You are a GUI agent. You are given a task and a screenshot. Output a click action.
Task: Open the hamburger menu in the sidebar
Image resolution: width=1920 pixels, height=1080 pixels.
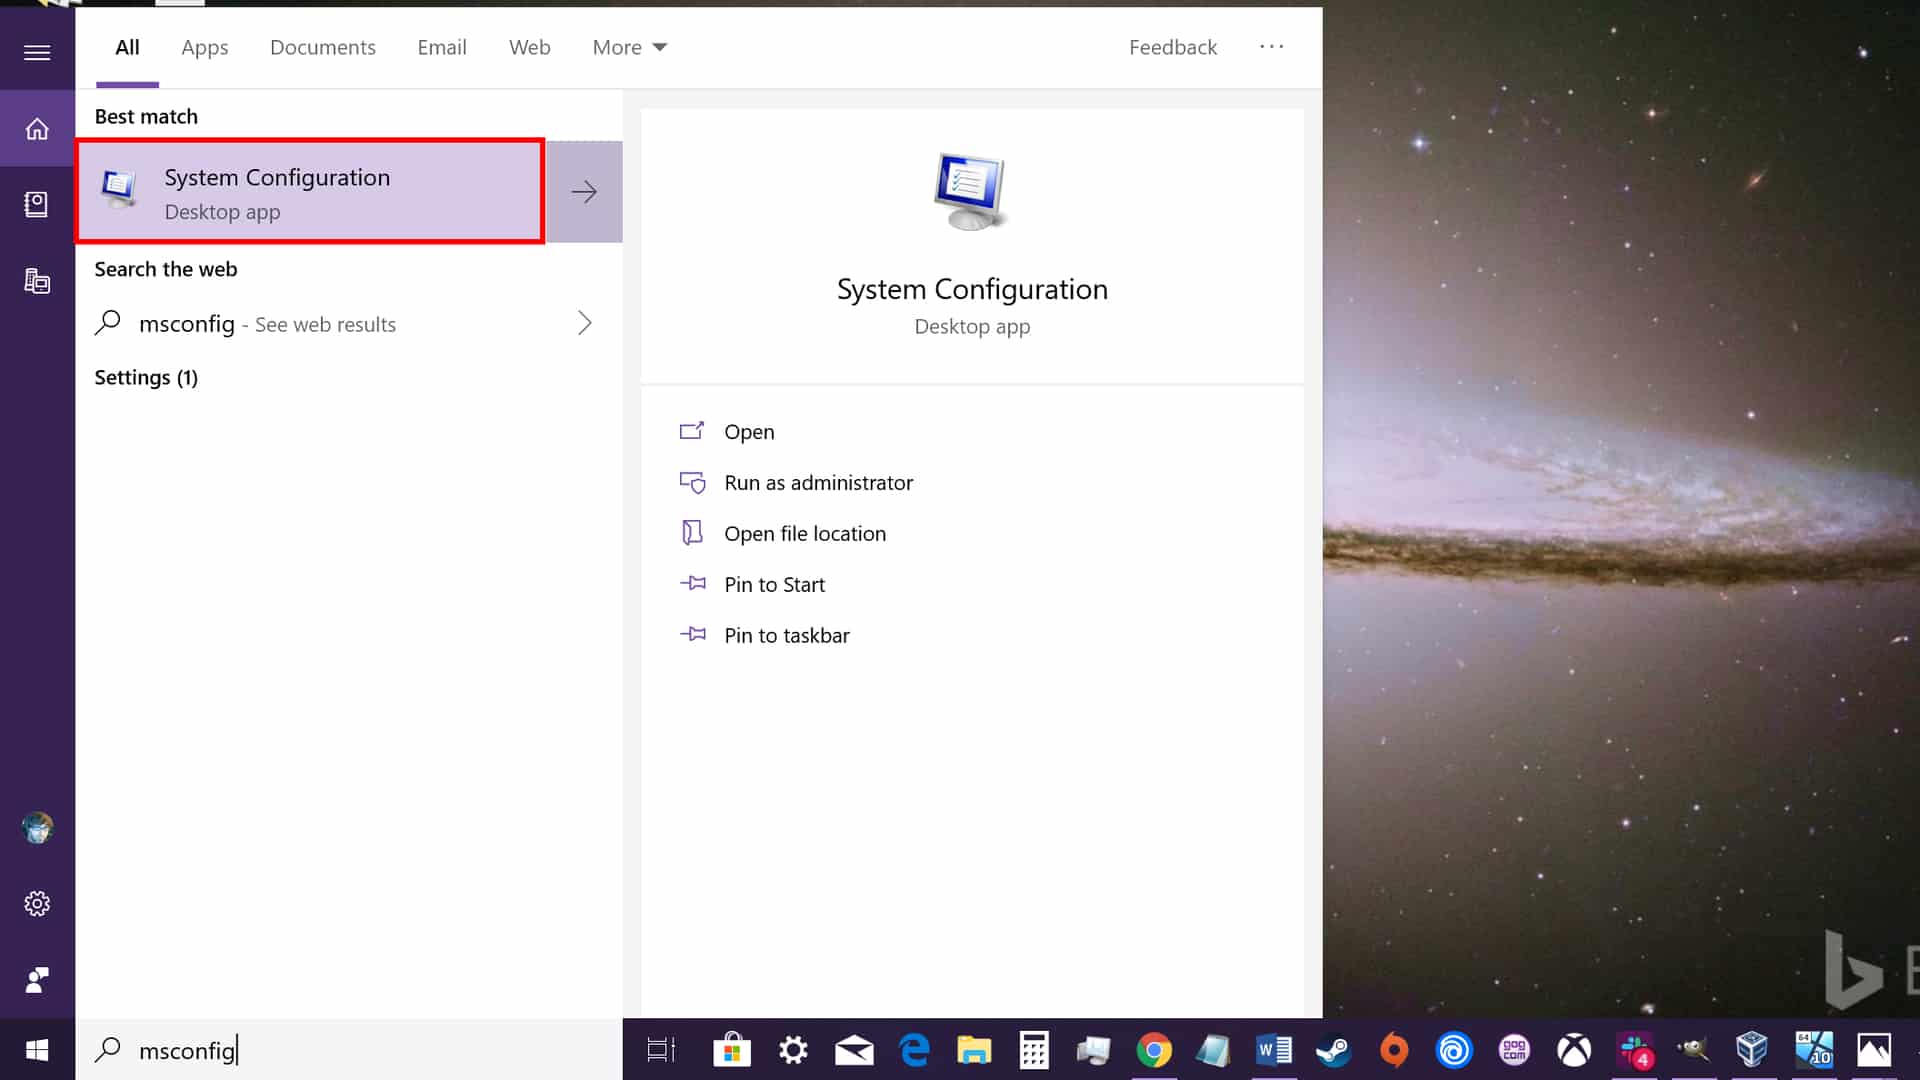[37, 52]
